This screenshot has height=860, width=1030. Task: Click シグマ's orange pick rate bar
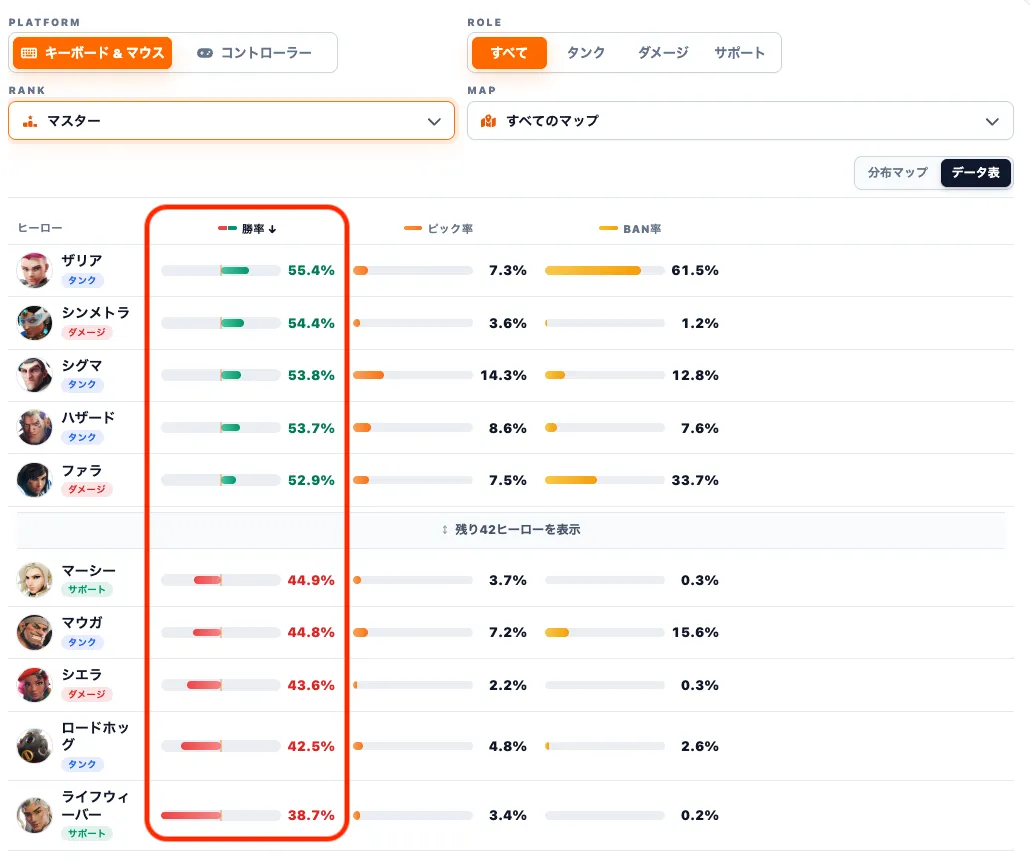click(369, 375)
